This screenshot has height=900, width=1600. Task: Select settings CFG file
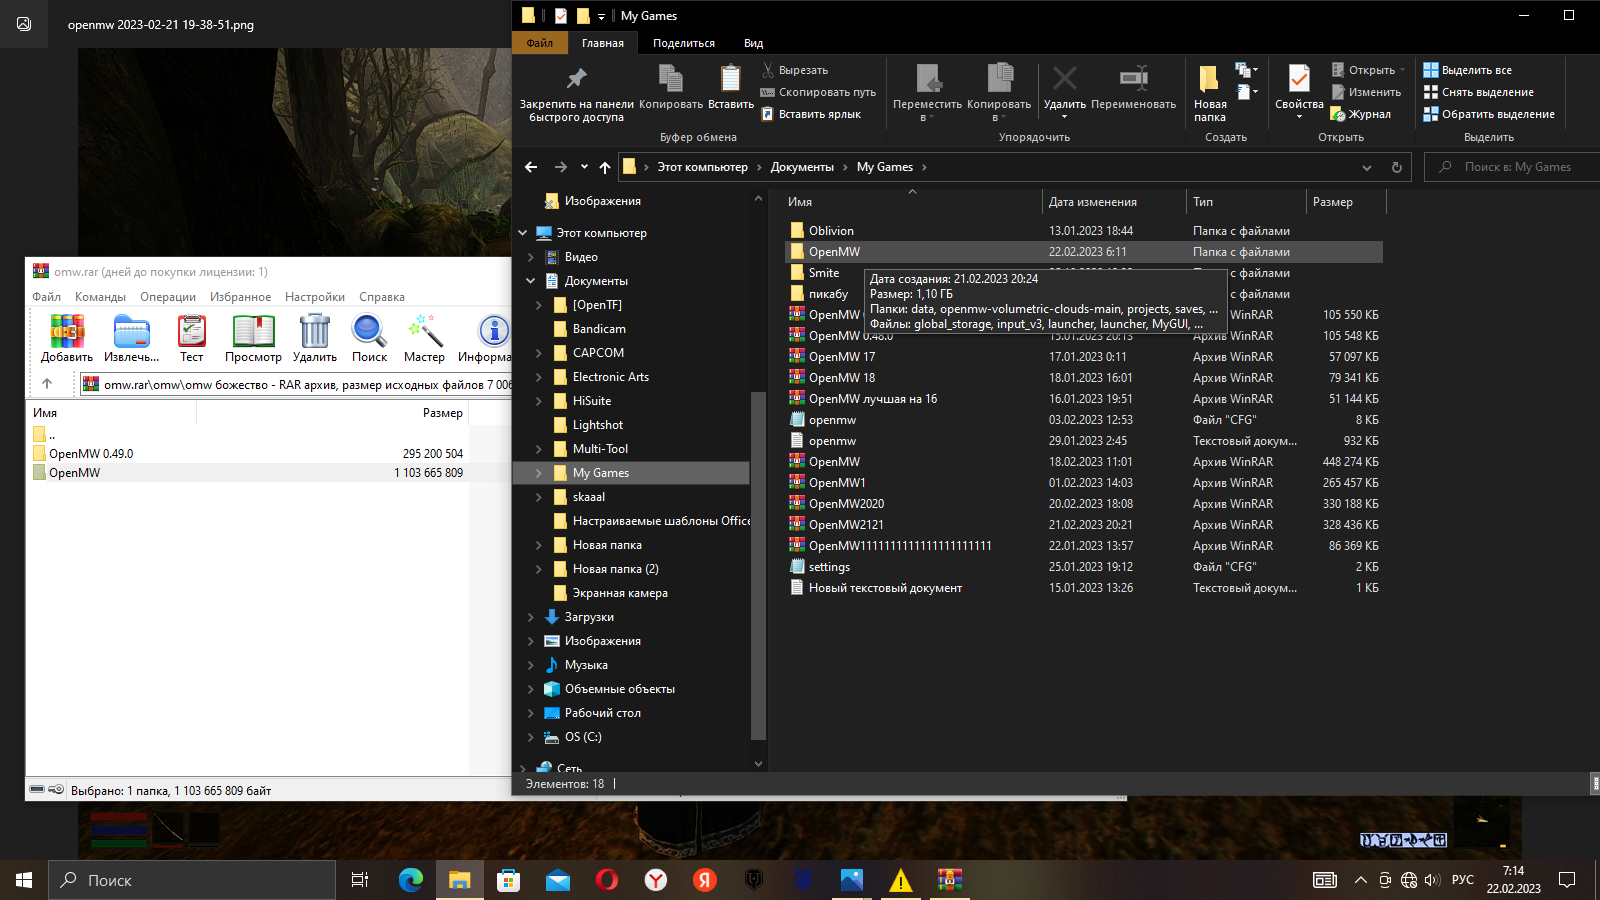pos(829,567)
